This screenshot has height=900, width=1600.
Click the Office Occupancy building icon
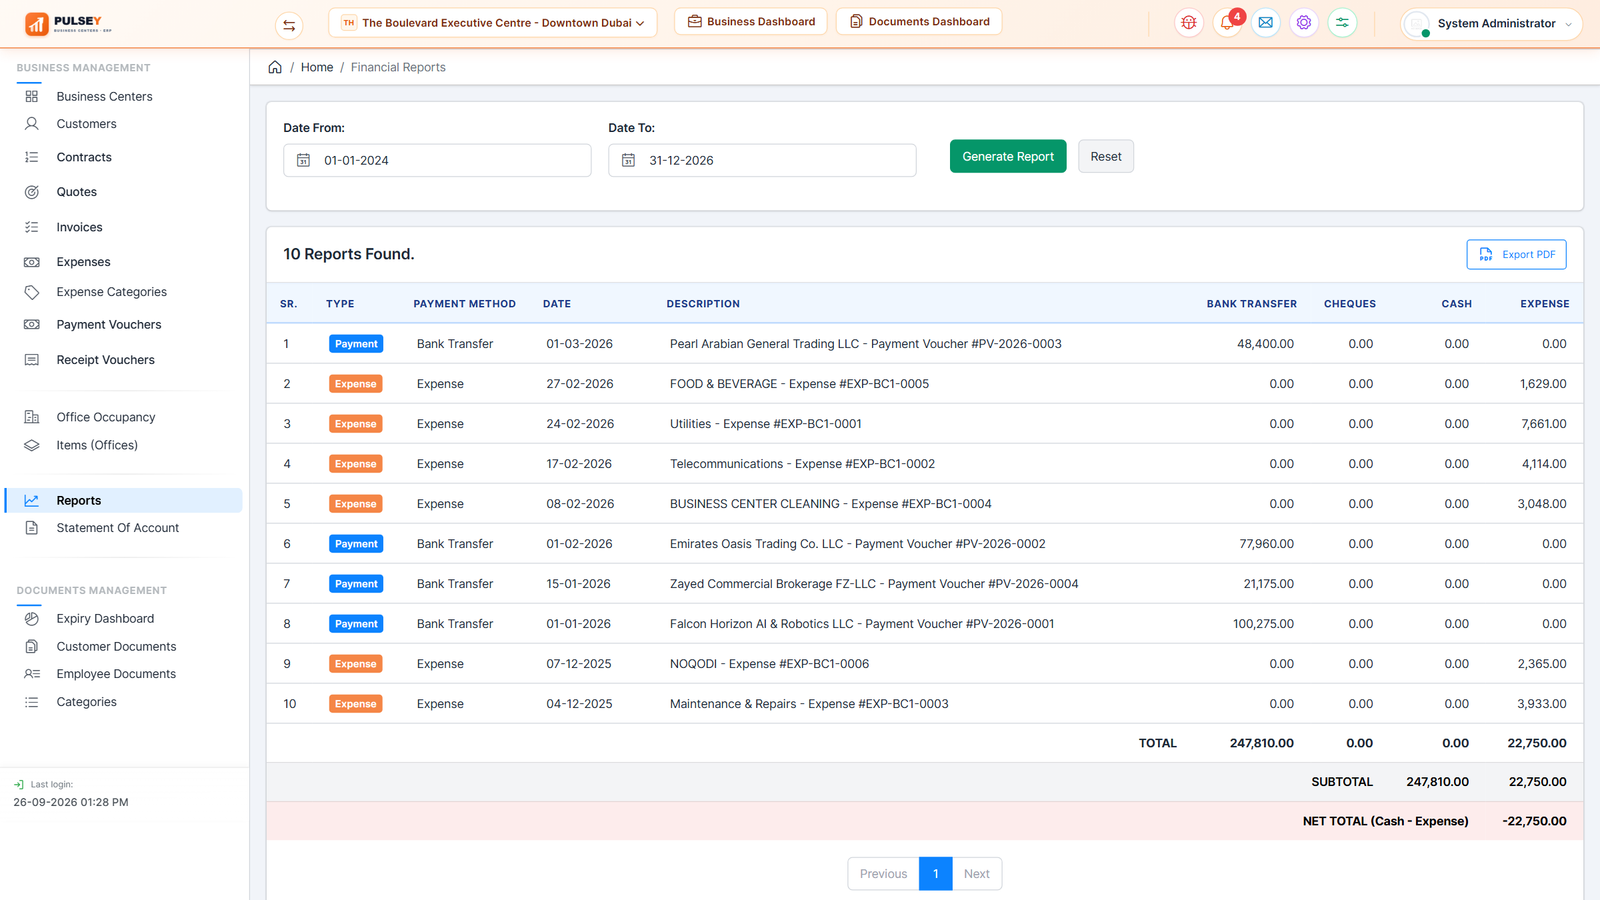pos(32,417)
